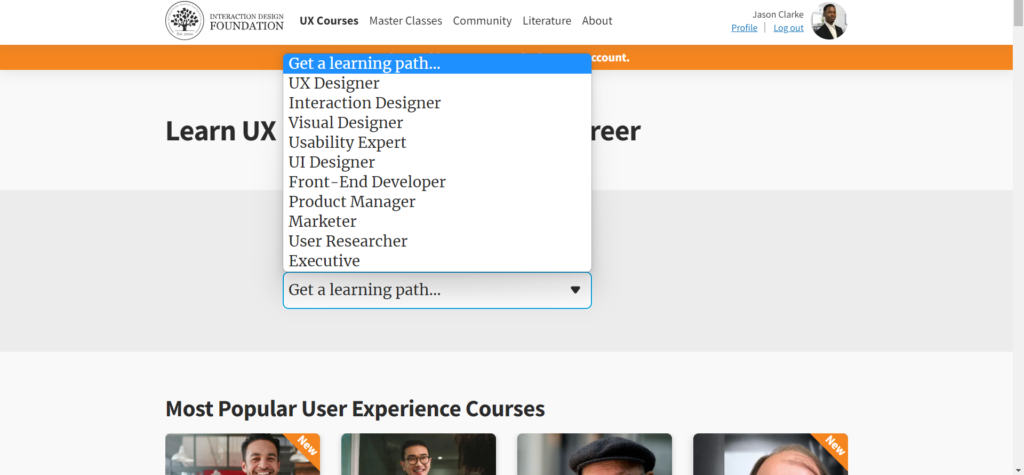The width and height of the screenshot is (1024, 475).
Task: Pick Usability Expert learning path
Action: pyautogui.click(x=437, y=142)
